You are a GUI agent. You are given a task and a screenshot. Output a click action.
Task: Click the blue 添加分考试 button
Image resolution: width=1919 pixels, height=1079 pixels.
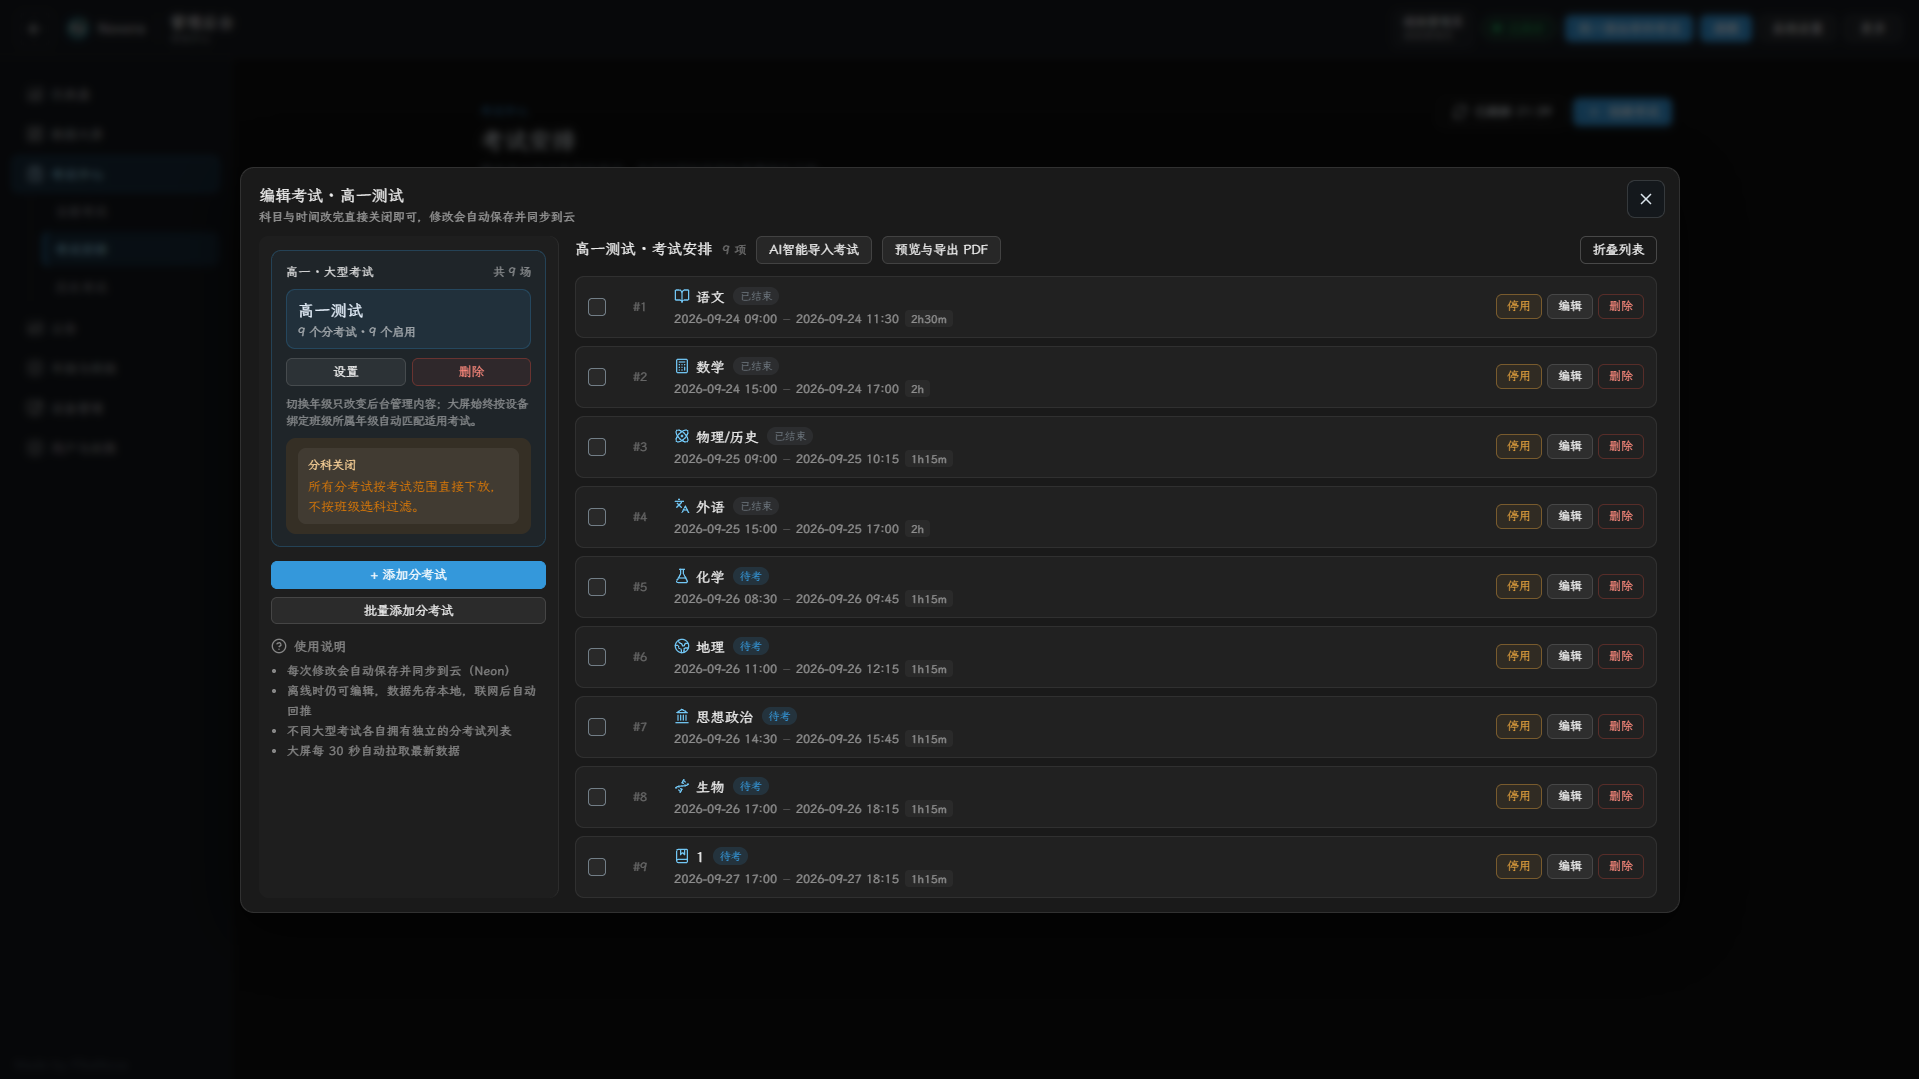pos(408,575)
